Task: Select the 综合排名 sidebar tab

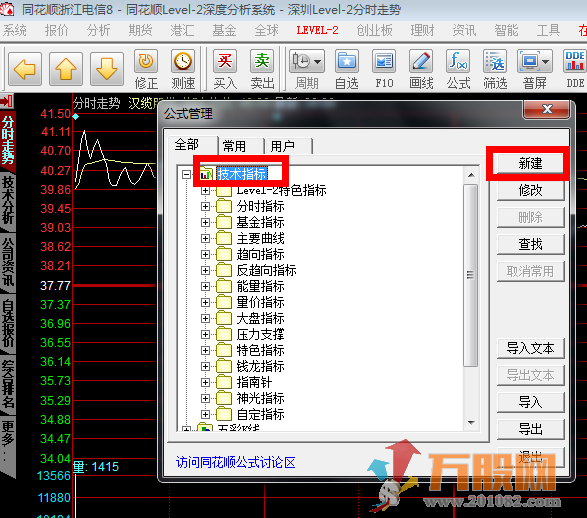Action: (7, 385)
